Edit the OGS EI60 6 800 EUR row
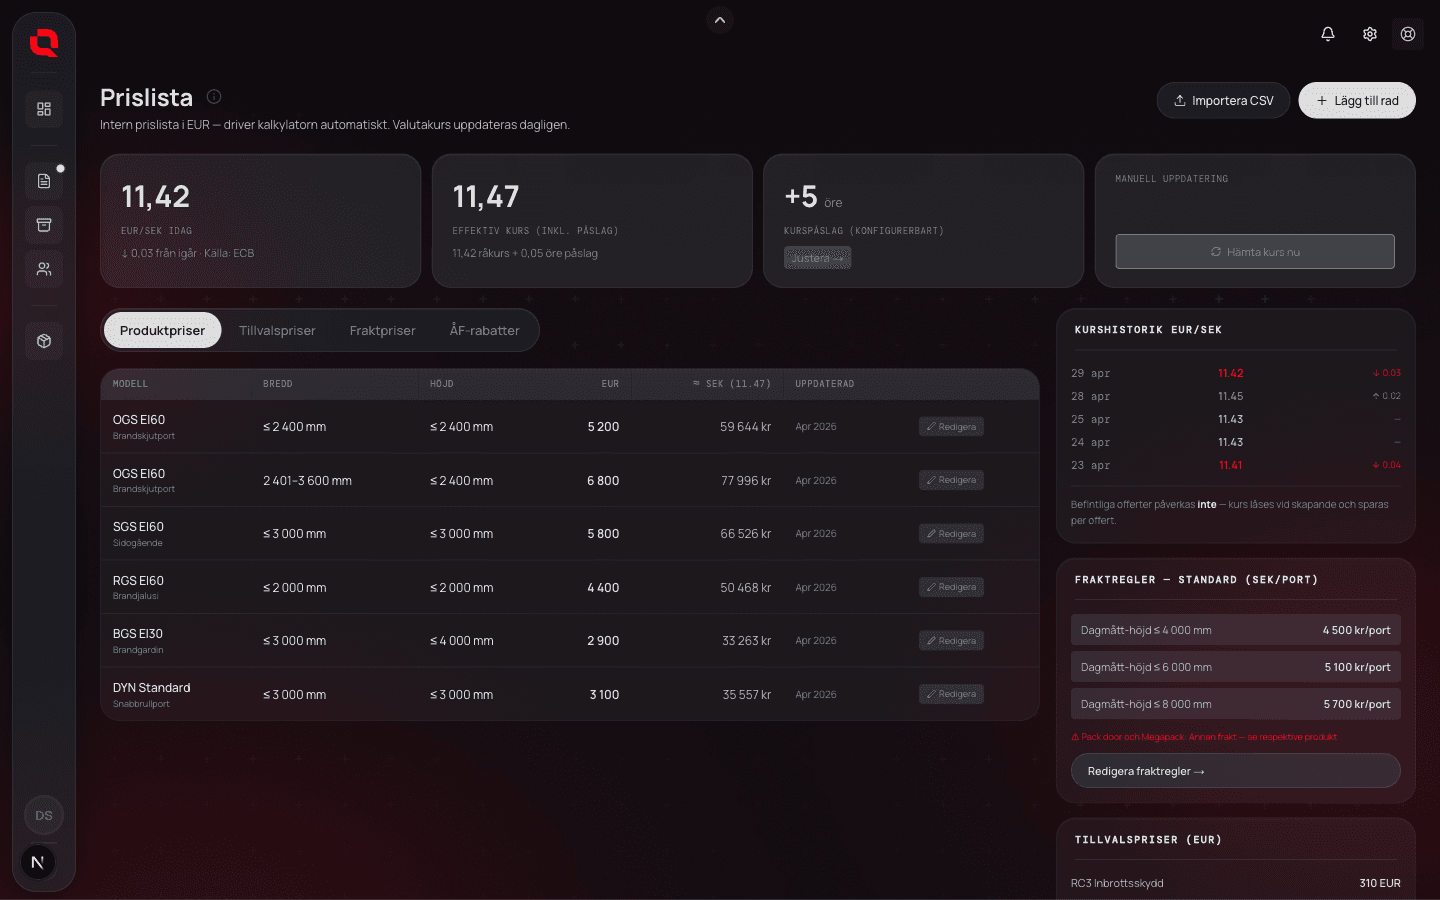This screenshot has height=900, width=1440. [x=951, y=480]
